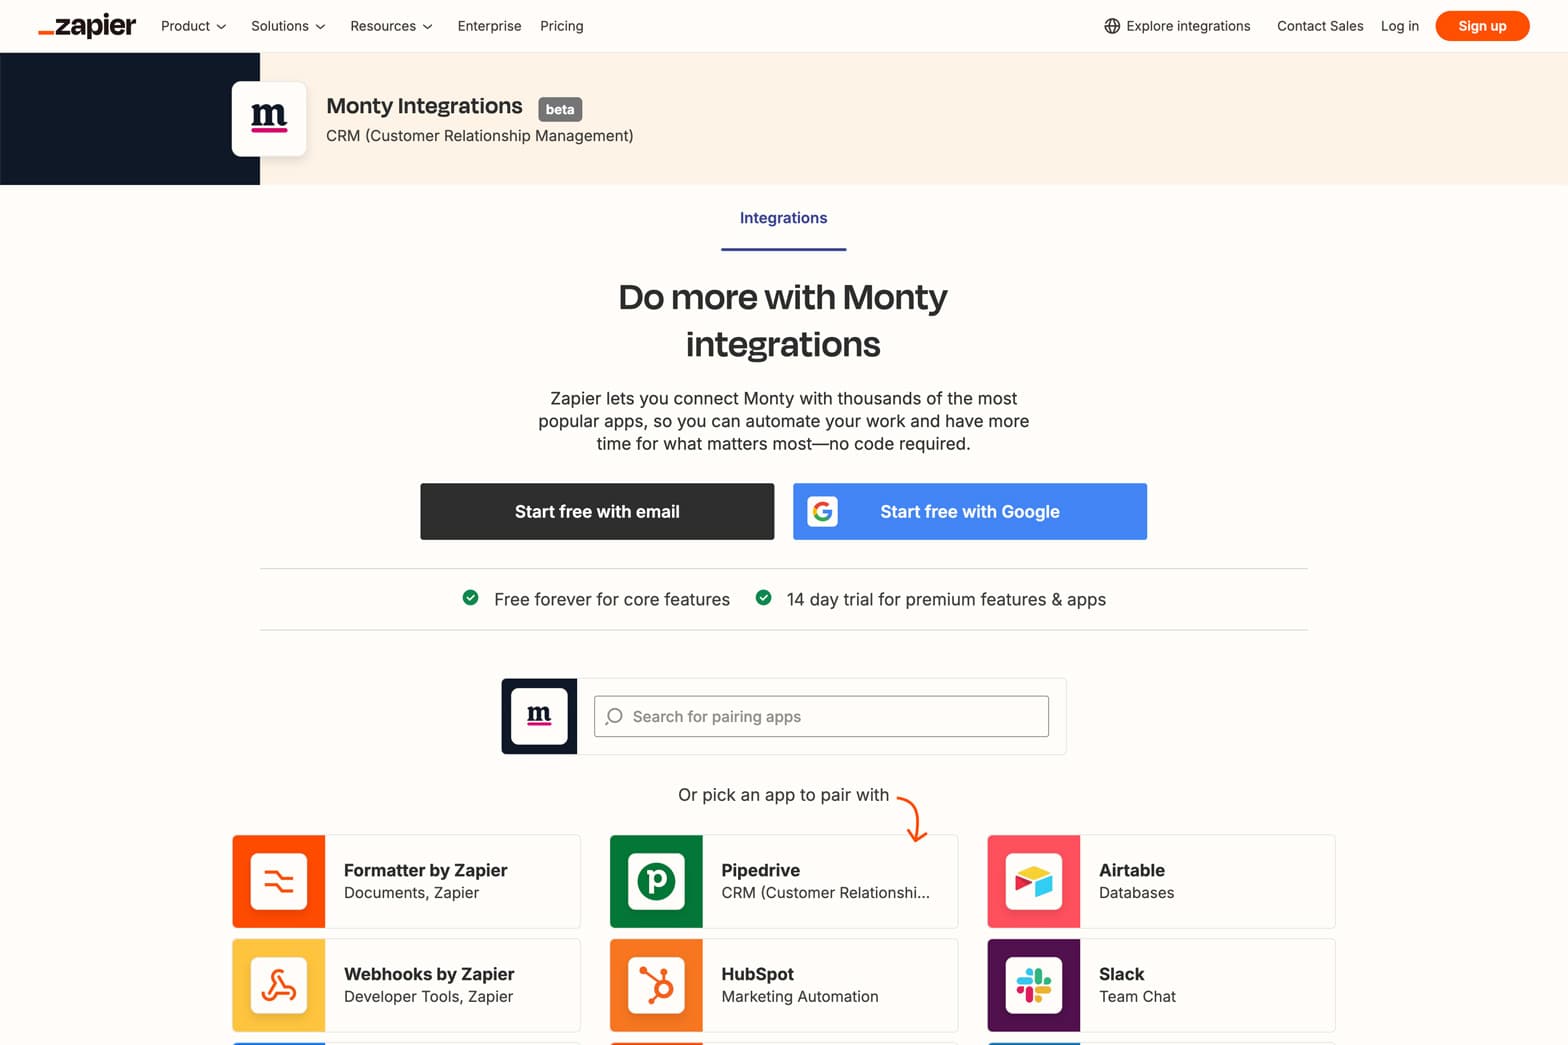Screen dimensions: 1568x1045
Task: Click Contact Sales
Action: (x=1320, y=26)
